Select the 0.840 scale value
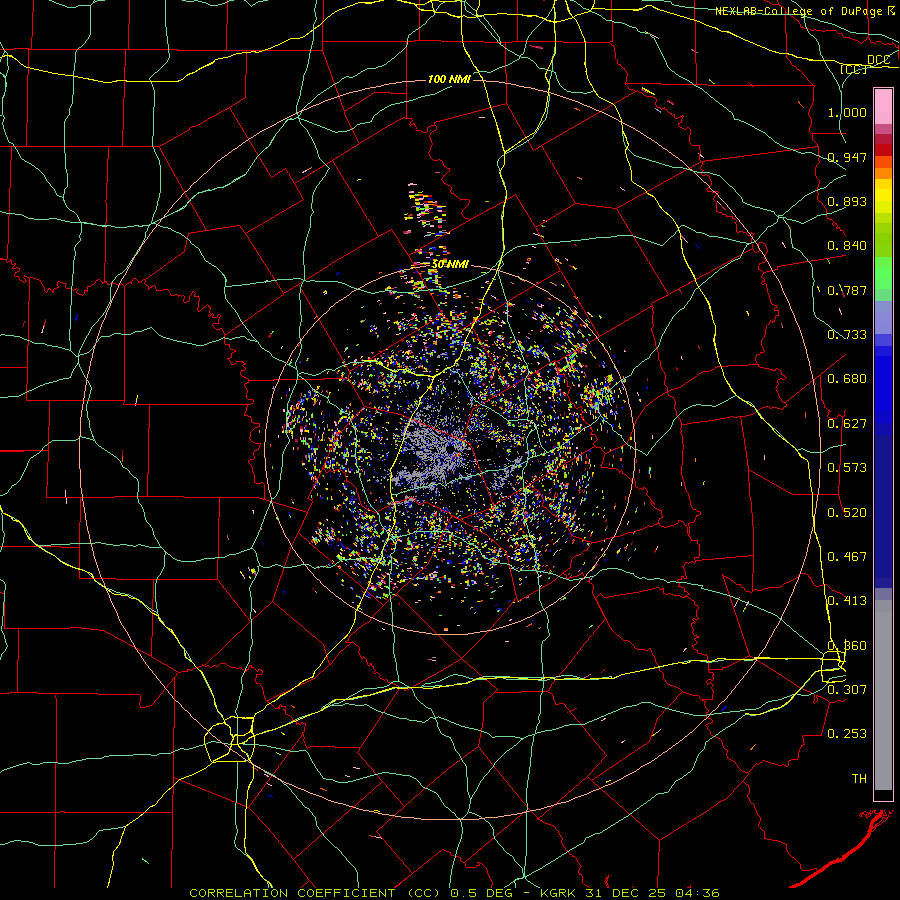Screen dimensions: 900x900 coord(847,246)
